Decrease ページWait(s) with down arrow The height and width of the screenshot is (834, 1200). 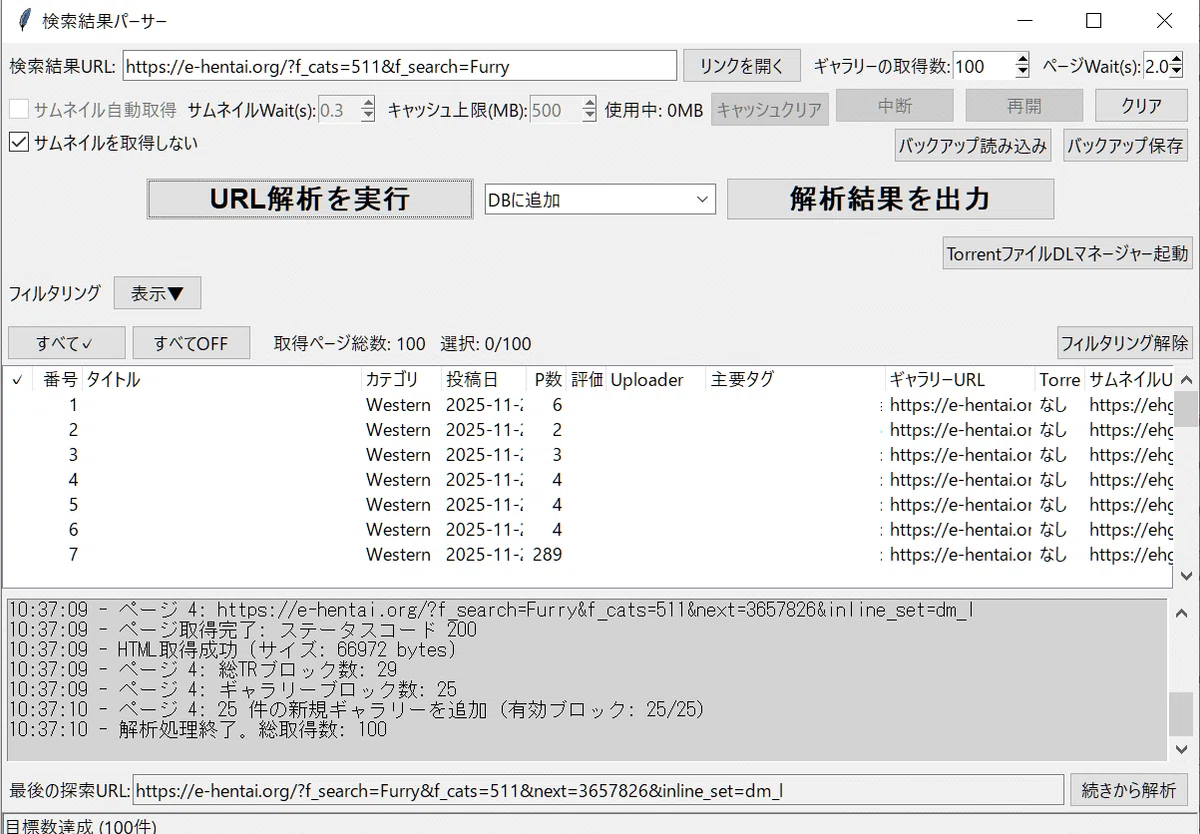(x=1177, y=73)
